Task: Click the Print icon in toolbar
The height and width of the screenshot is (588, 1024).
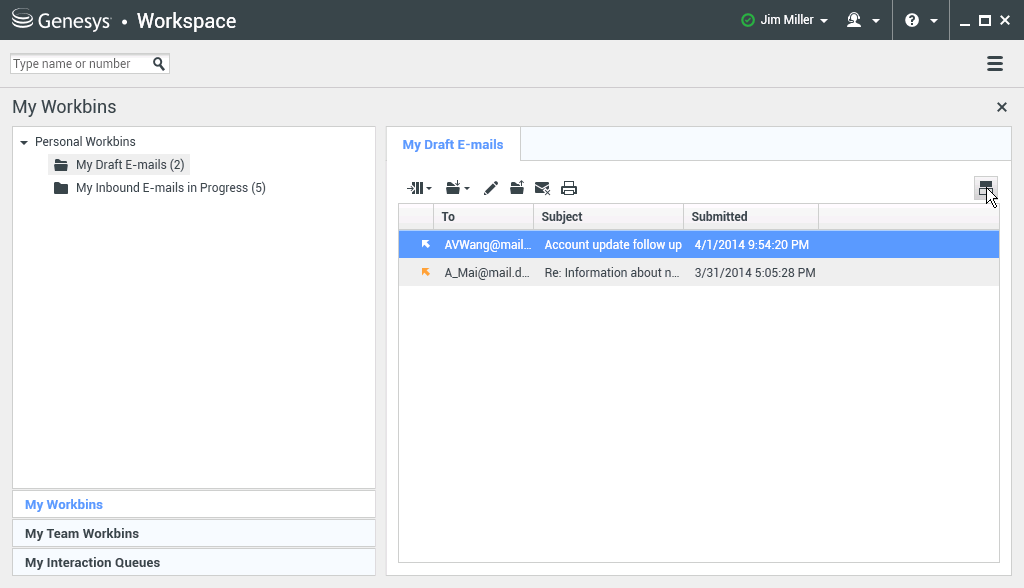Action: (569, 188)
